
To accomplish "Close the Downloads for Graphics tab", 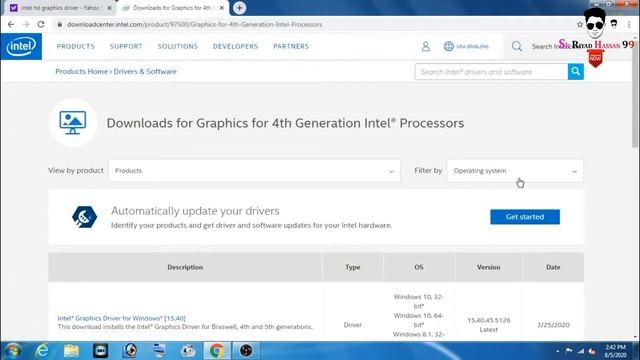I will [222, 8].
